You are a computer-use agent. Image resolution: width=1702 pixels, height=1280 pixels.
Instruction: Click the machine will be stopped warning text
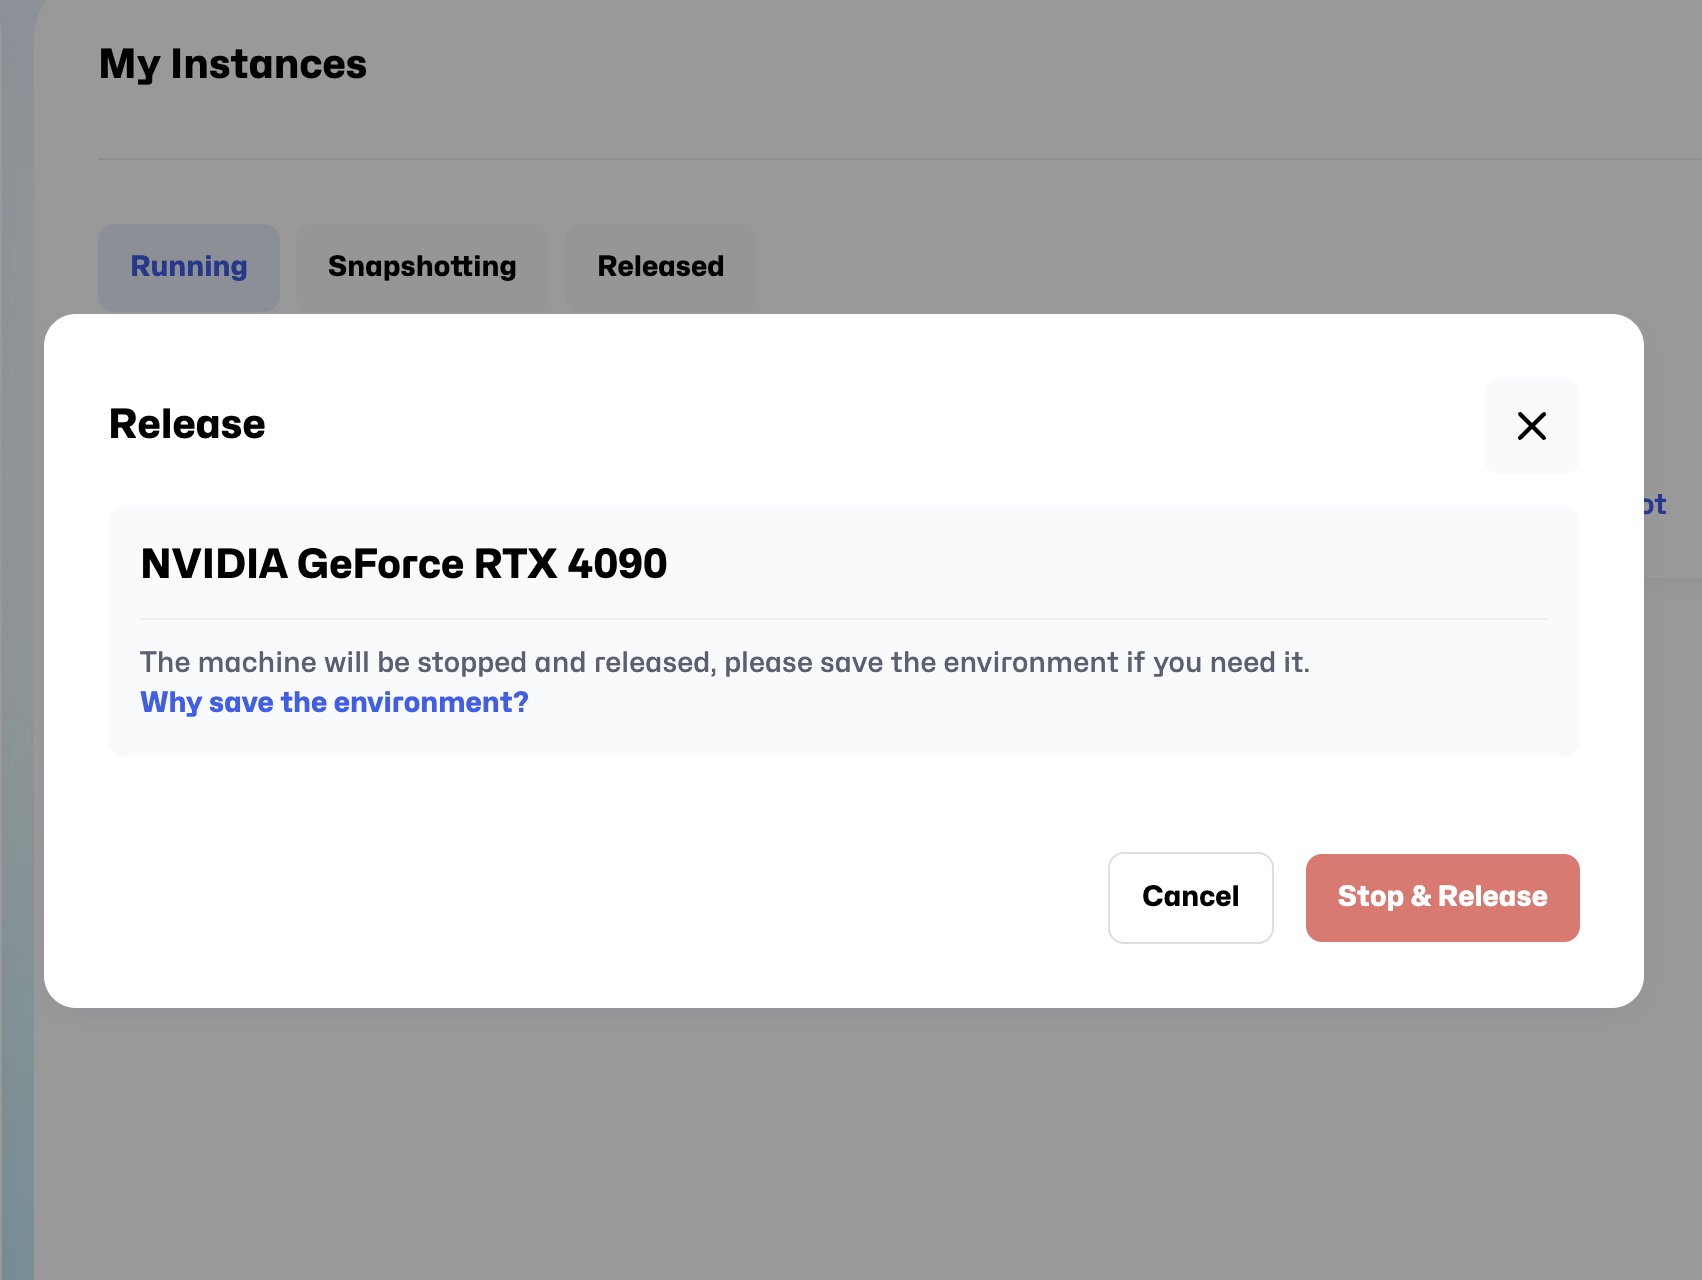point(724,662)
